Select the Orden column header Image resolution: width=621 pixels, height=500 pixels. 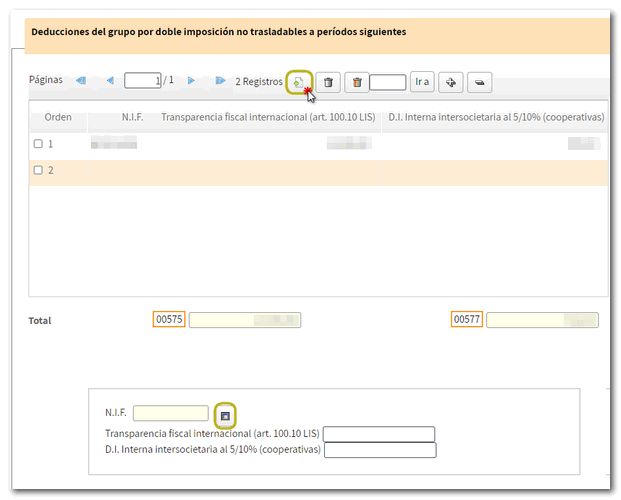pos(58,117)
